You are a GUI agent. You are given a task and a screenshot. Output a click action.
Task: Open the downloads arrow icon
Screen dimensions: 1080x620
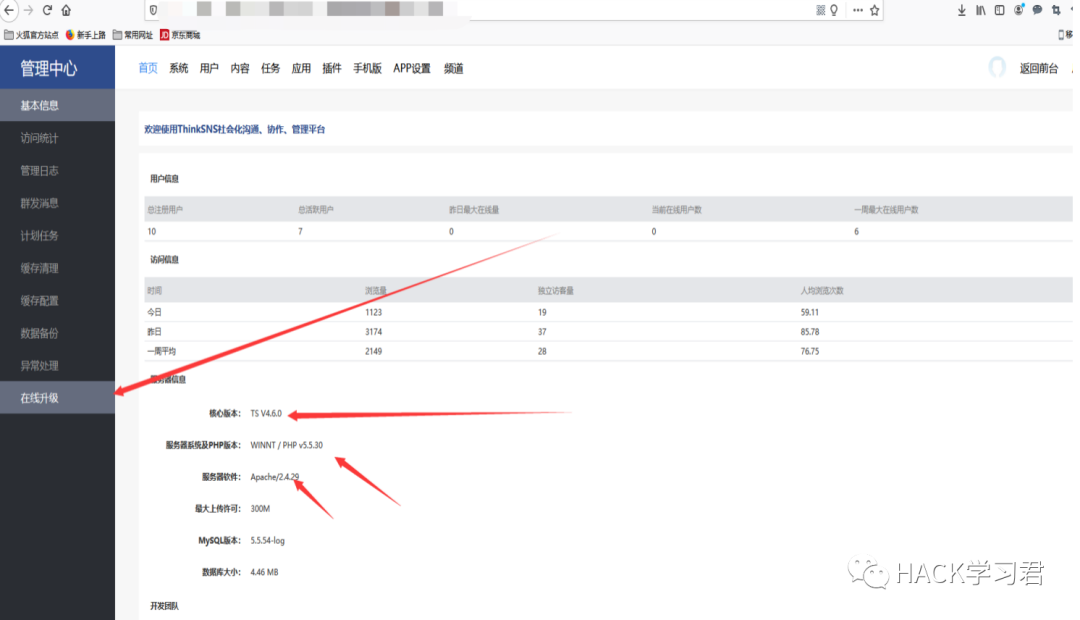pyautogui.click(x=962, y=10)
